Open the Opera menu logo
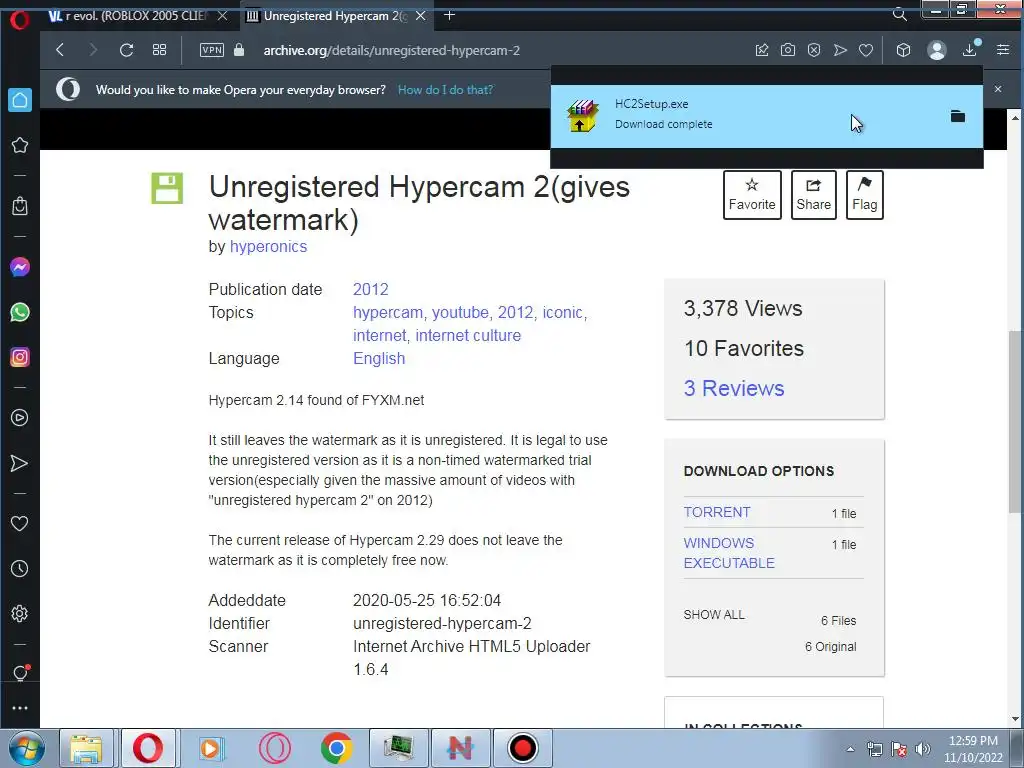The width and height of the screenshot is (1024, 768). click(20, 20)
